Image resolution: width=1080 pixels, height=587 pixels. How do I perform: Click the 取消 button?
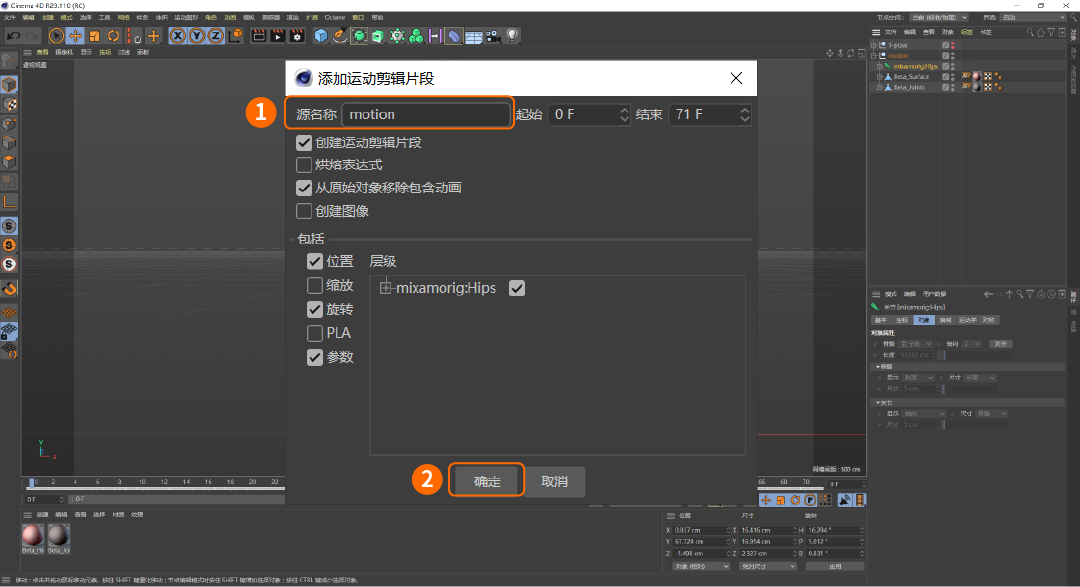pos(555,482)
